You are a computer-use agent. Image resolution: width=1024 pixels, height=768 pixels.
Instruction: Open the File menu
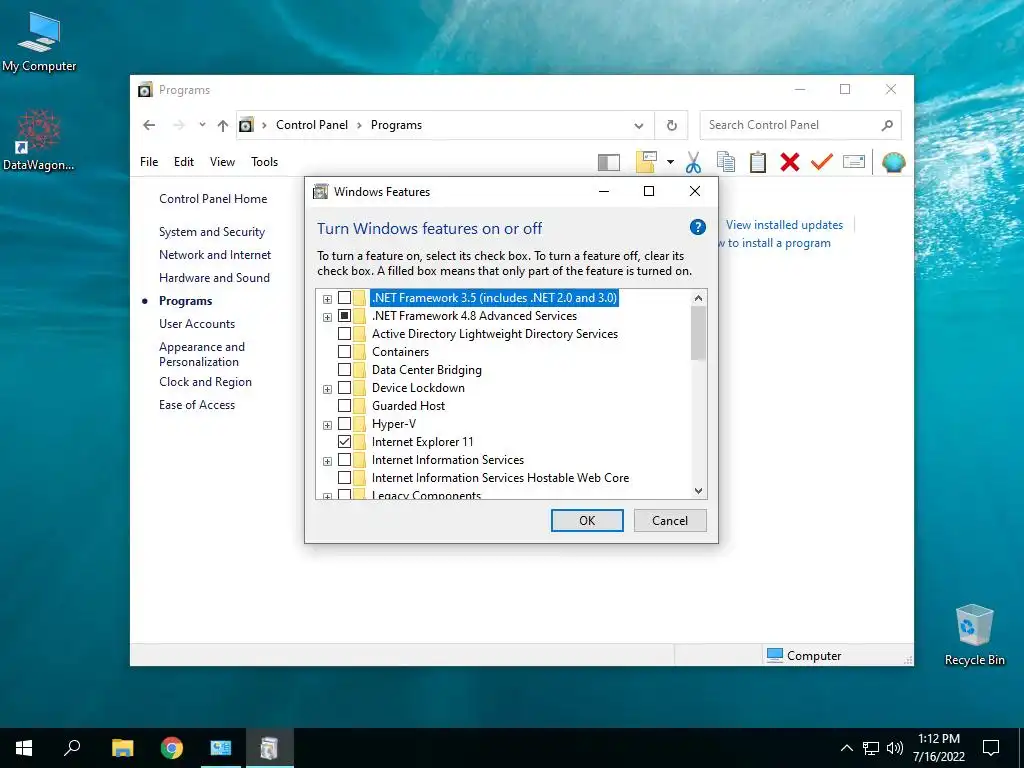point(149,162)
